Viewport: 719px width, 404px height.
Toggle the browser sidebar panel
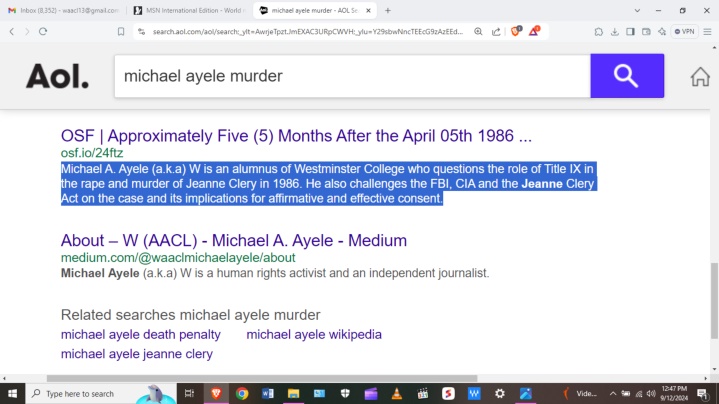click(x=631, y=32)
